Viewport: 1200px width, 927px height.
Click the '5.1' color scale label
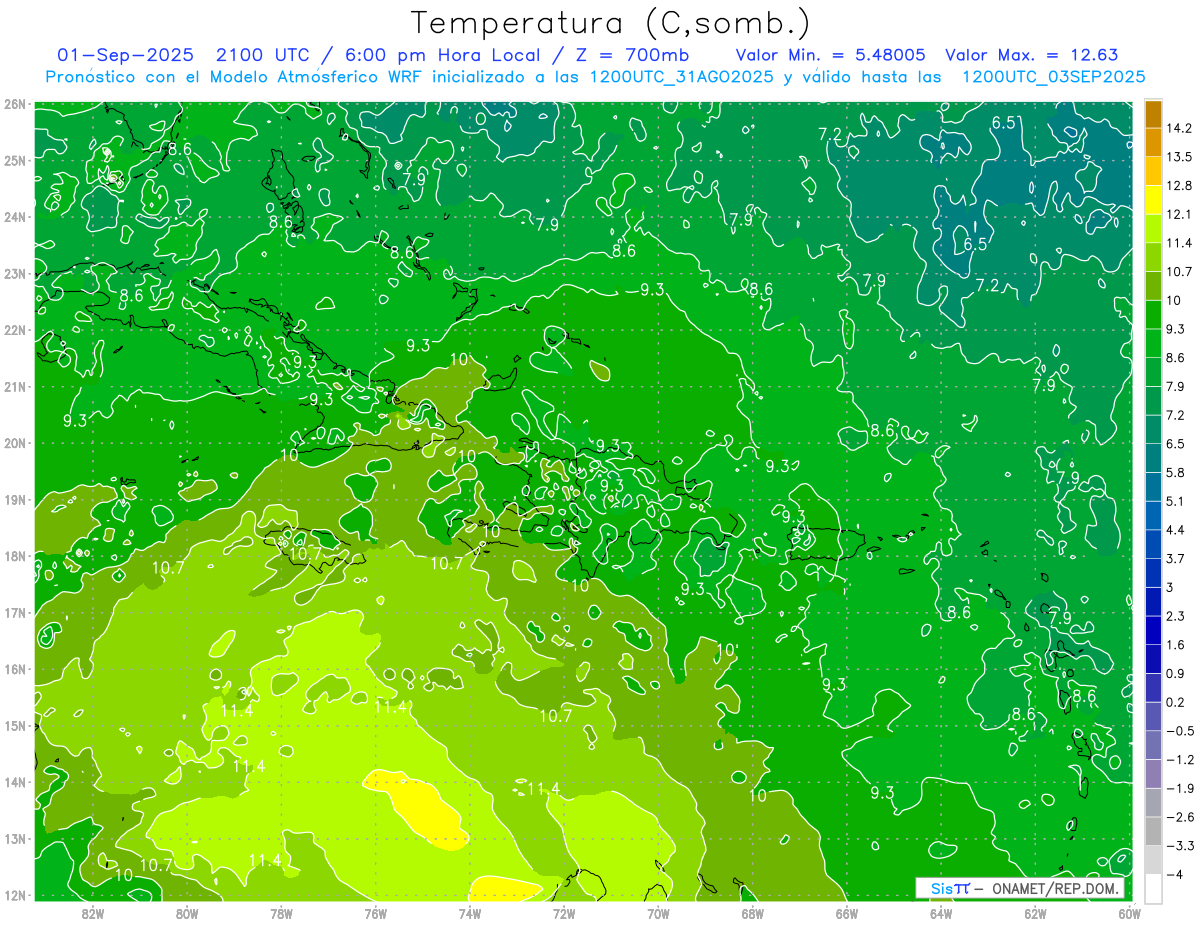tap(1176, 501)
